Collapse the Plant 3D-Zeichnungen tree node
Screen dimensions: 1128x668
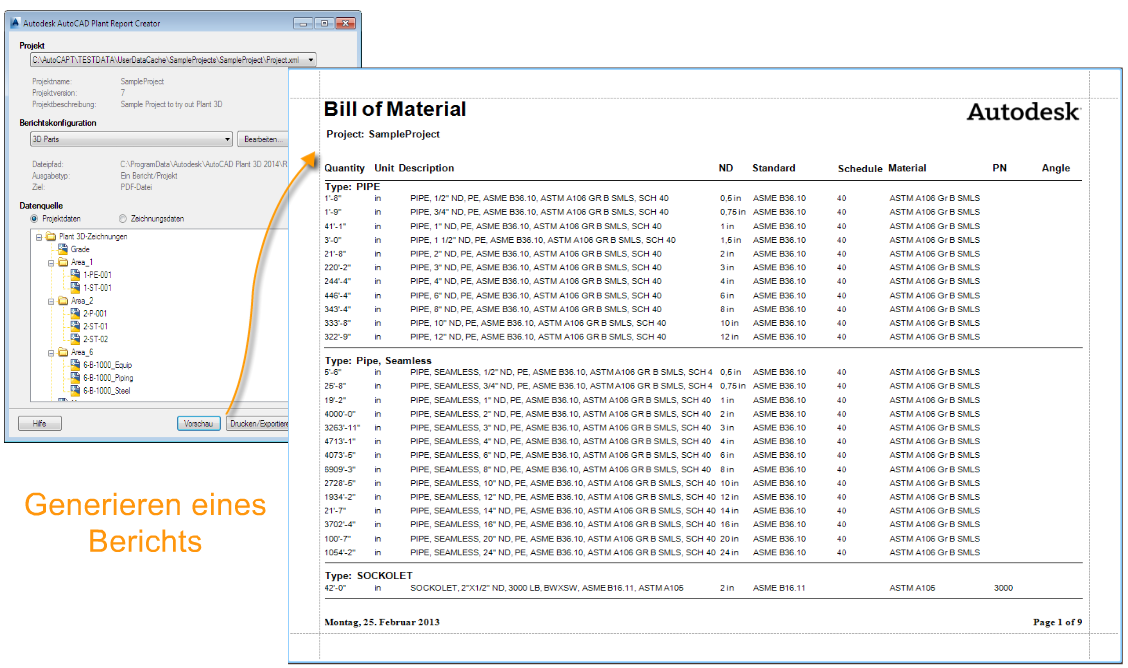[x=39, y=237]
